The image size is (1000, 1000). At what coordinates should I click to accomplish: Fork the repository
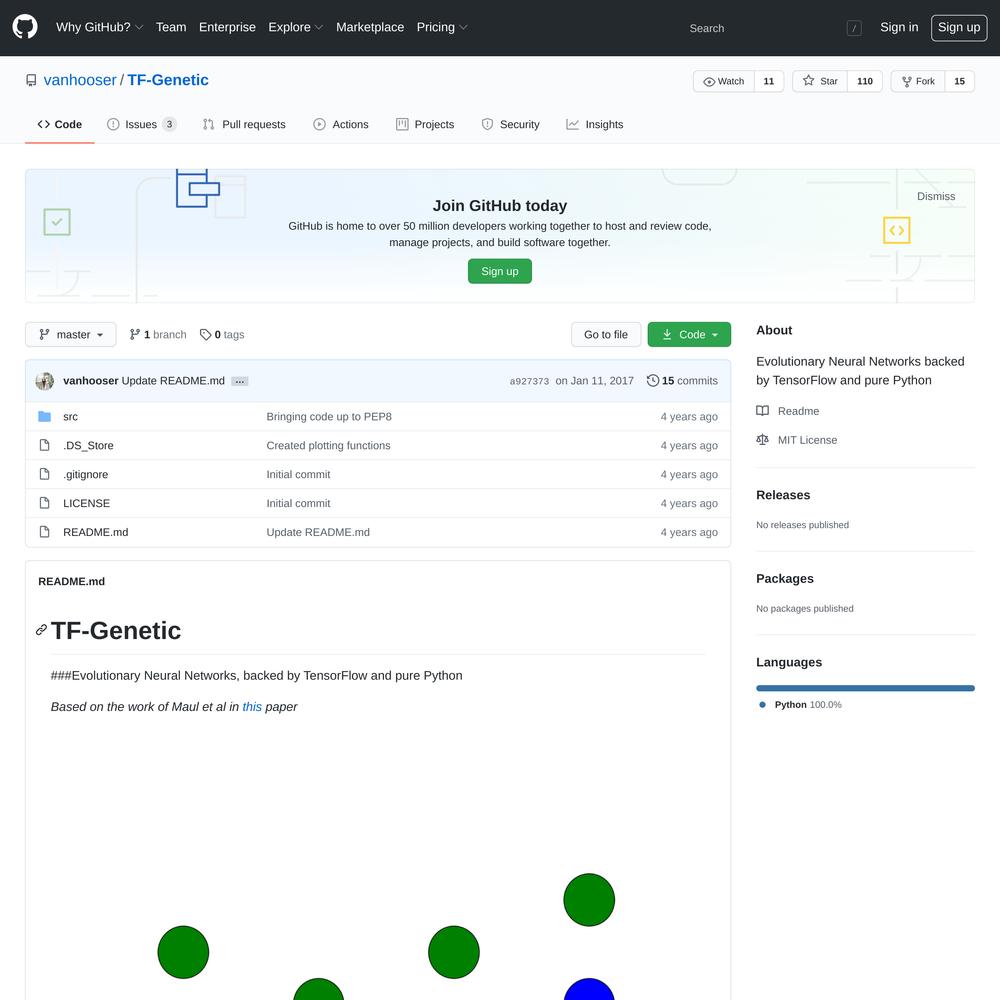click(918, 81)
